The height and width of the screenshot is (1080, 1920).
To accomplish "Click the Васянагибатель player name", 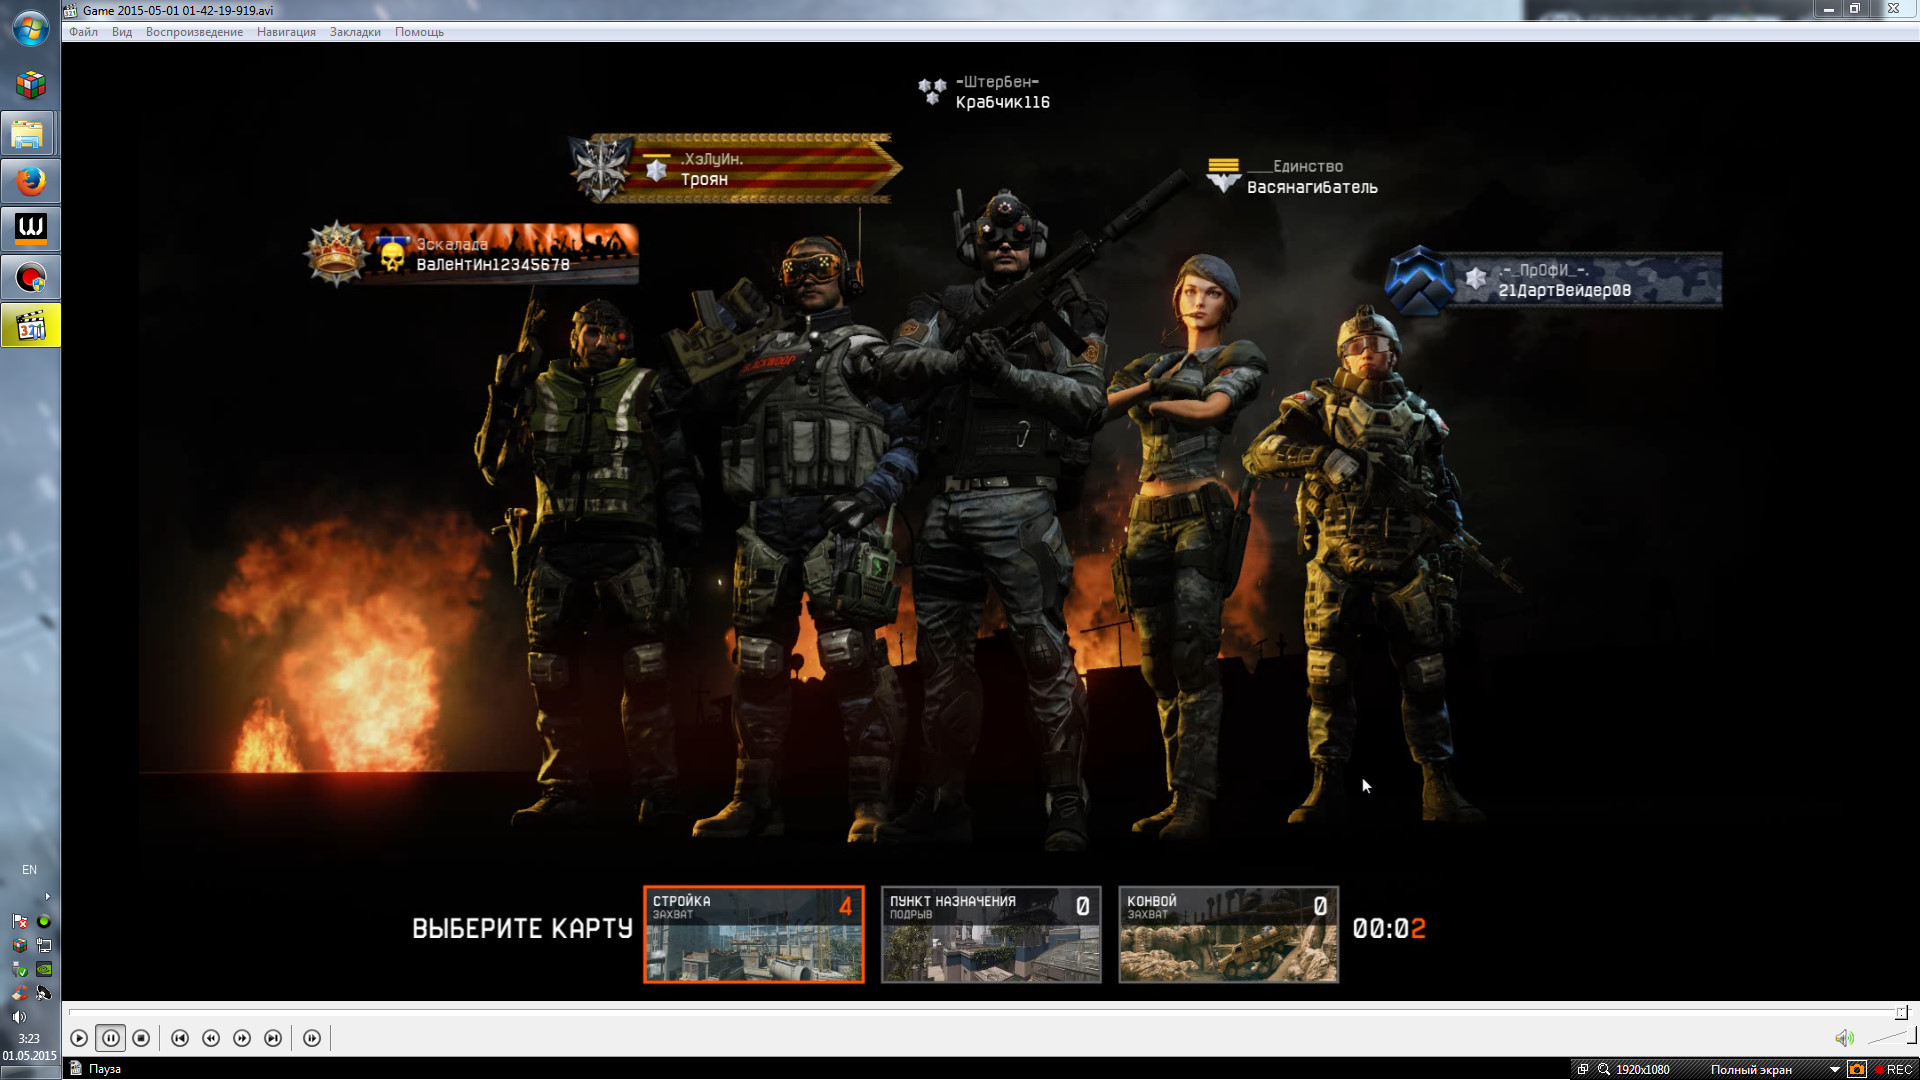I will (x=1312, y=187).
